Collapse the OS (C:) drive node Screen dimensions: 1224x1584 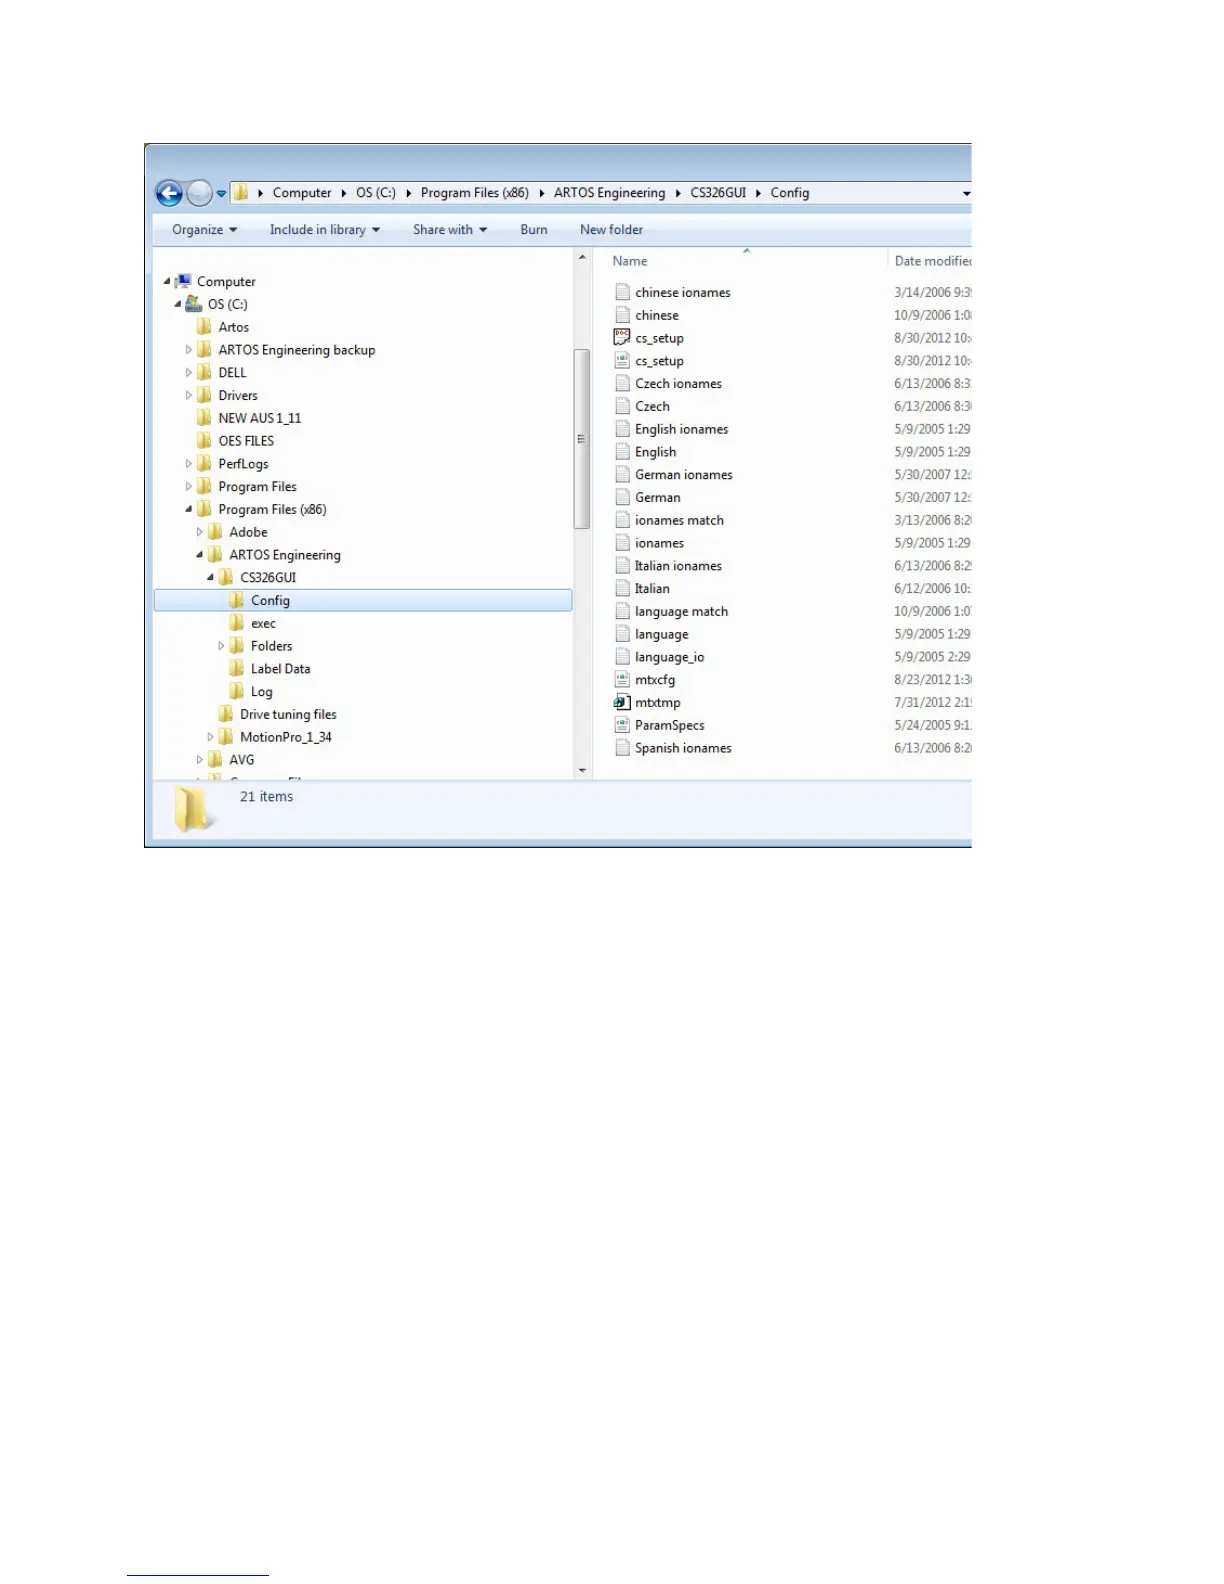[x=178, y=305]
